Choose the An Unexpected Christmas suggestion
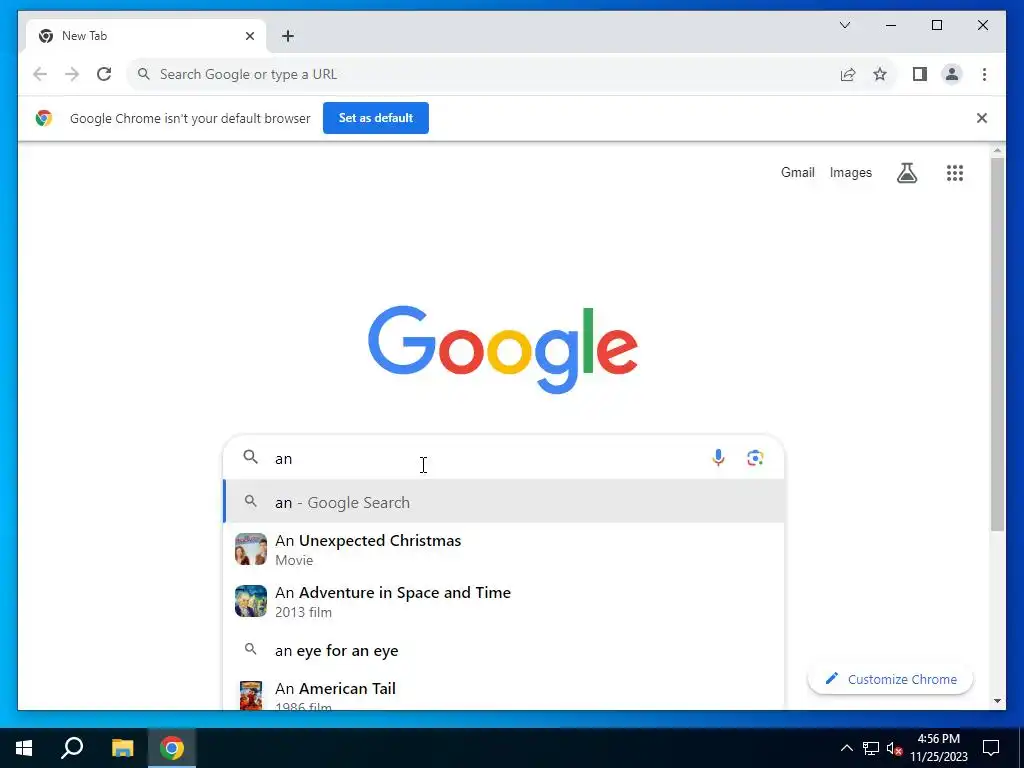This screenshot has width=1024, height=768. pyautogui.click(x=504, y=549)
